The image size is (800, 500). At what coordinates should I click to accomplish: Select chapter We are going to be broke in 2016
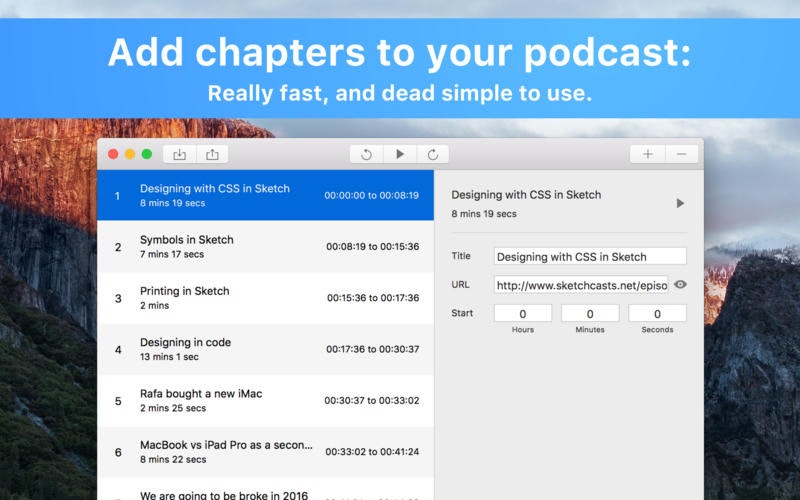click(265, 489)
